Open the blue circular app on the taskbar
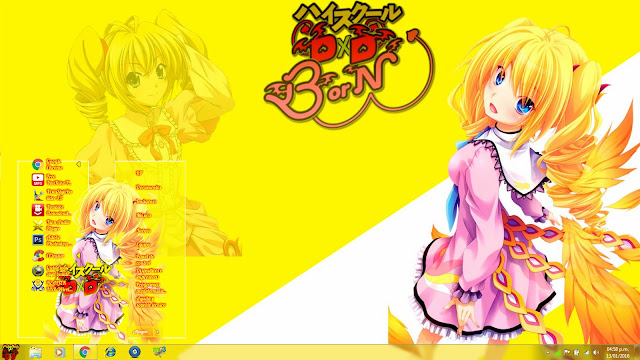This screenshot has height=360, width=640. click(x=135, y=352)
